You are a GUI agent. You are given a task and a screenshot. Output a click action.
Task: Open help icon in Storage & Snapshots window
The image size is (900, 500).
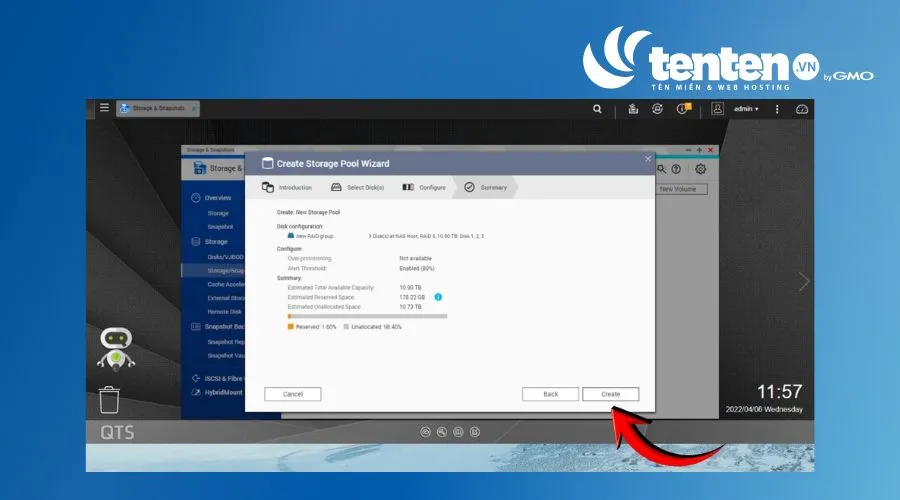coord(677,169)
